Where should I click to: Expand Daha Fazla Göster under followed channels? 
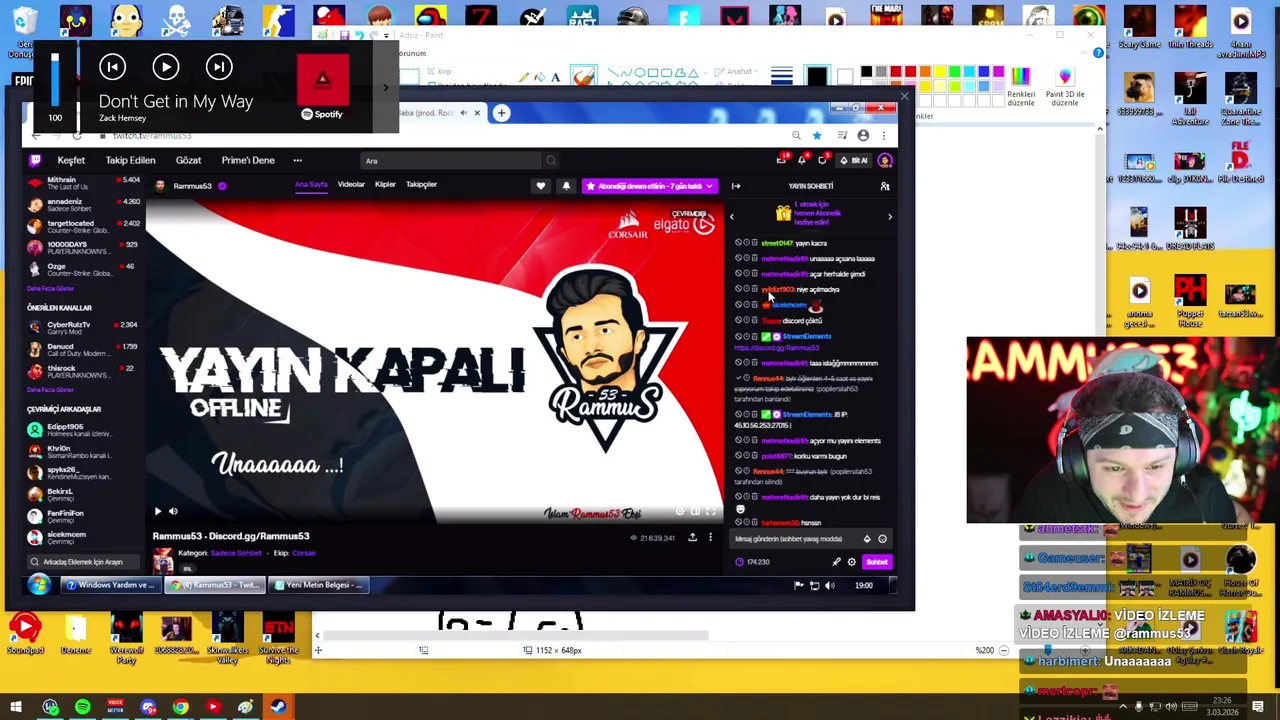(51, 288)
